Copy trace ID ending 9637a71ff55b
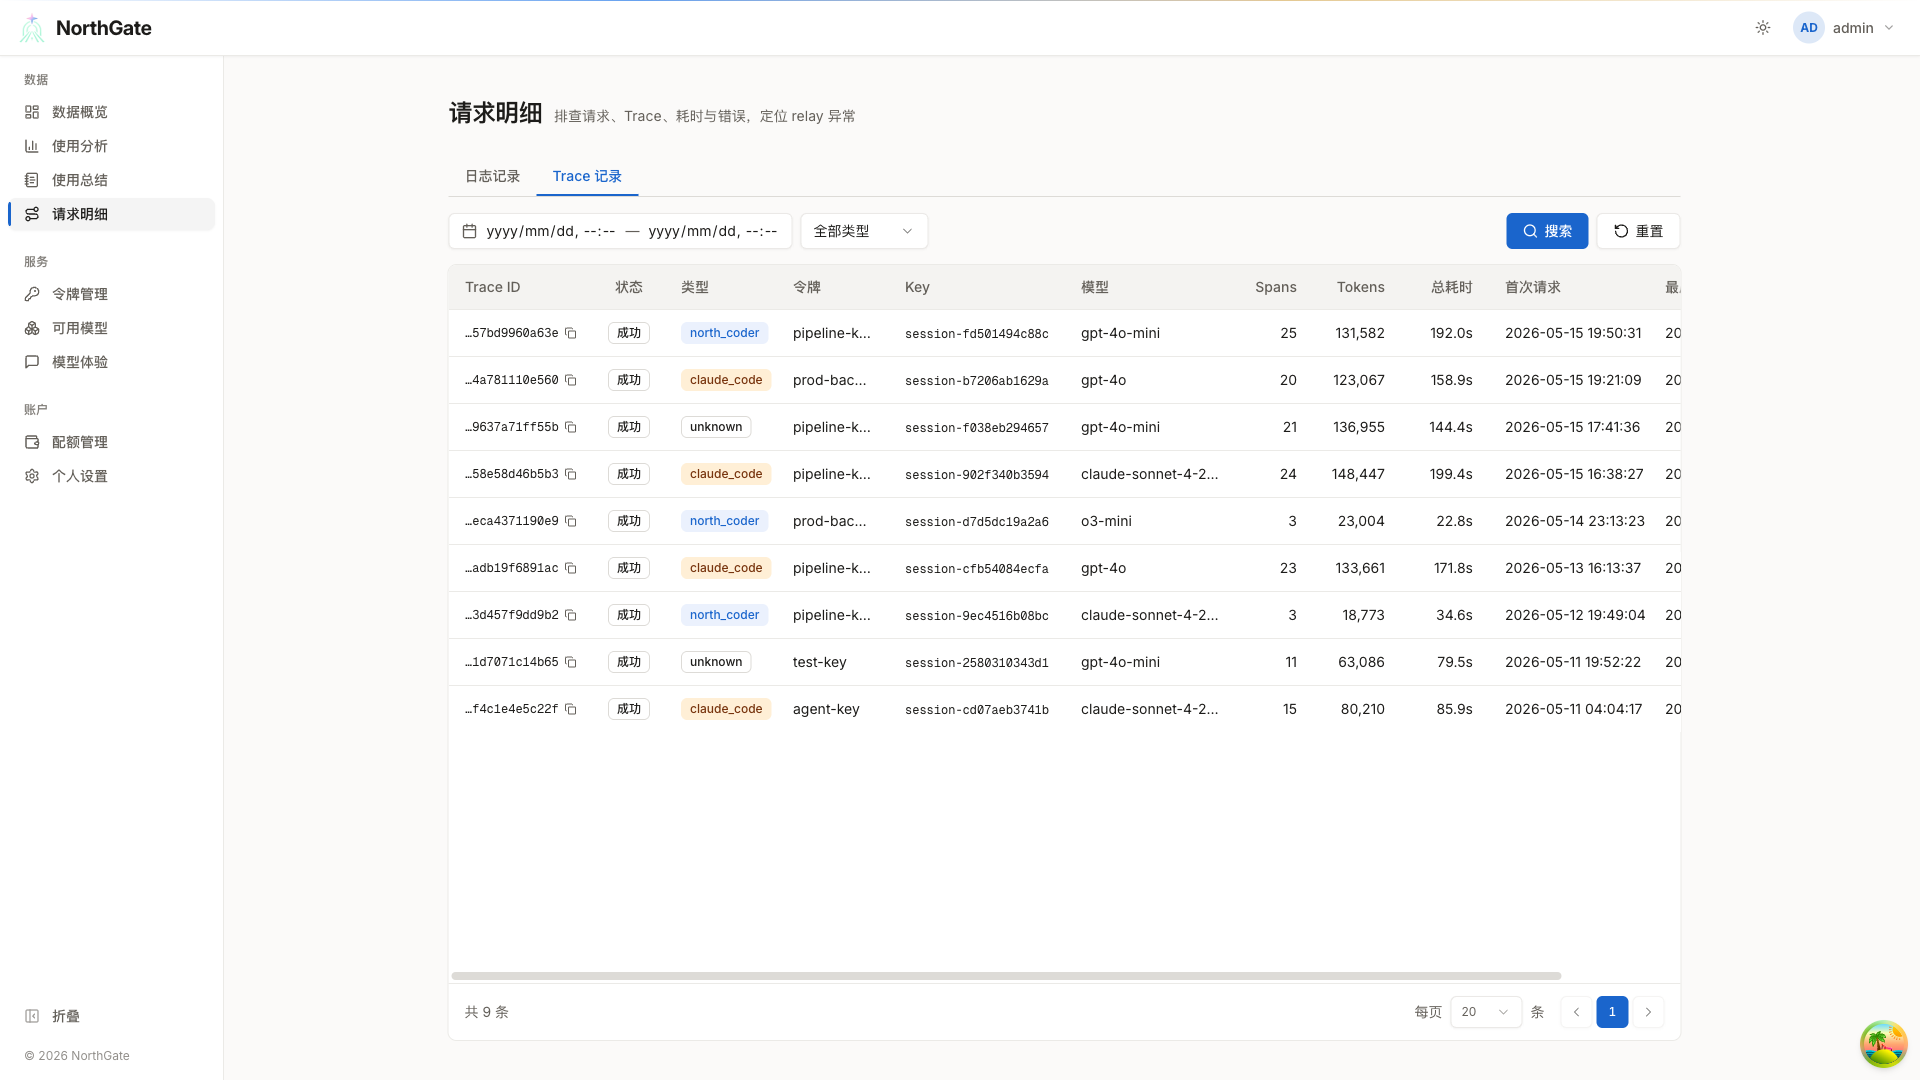The width and height of the screenshot is (1920, 1080). tap(571, 427)
